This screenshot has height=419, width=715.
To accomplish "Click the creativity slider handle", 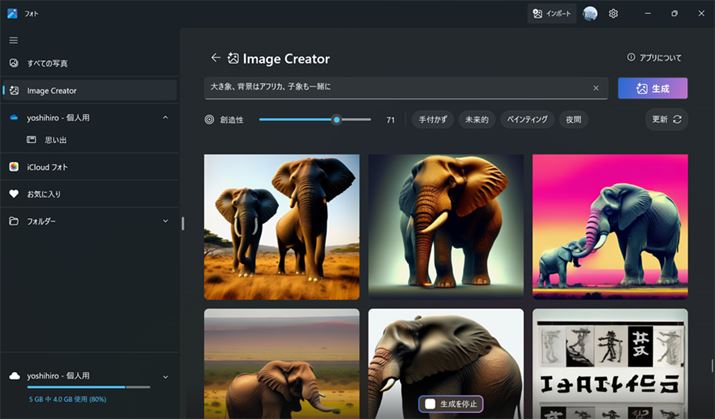I will coord(337,119).
